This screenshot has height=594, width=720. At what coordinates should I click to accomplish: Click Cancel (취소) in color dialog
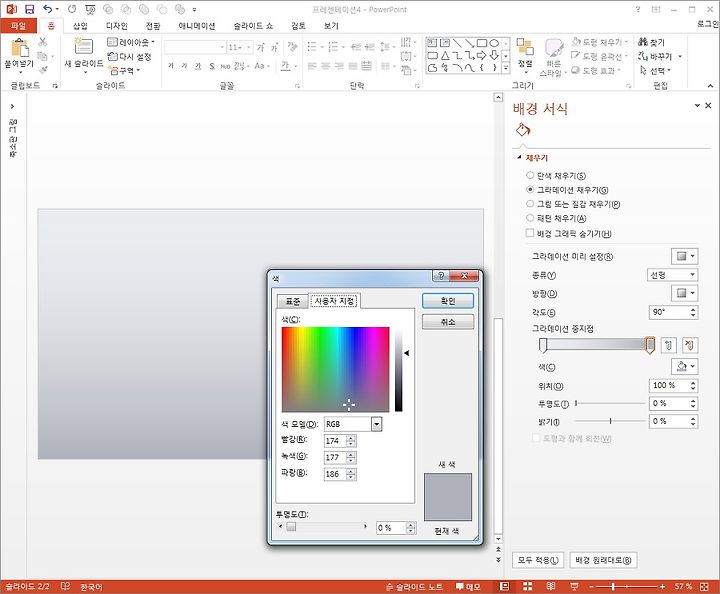click(x=448, y=322)
